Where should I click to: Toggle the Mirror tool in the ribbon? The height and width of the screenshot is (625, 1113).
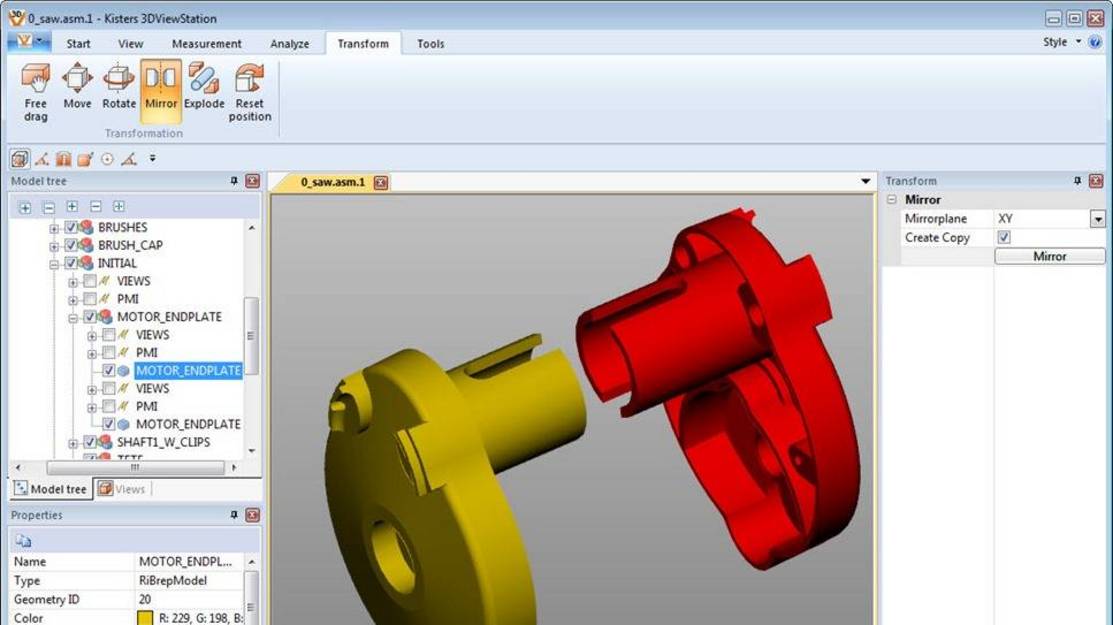tap(161, 91)
